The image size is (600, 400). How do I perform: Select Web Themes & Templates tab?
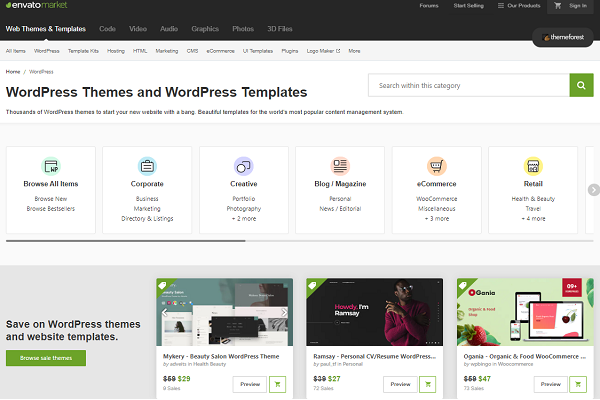[x=46, y=29]
